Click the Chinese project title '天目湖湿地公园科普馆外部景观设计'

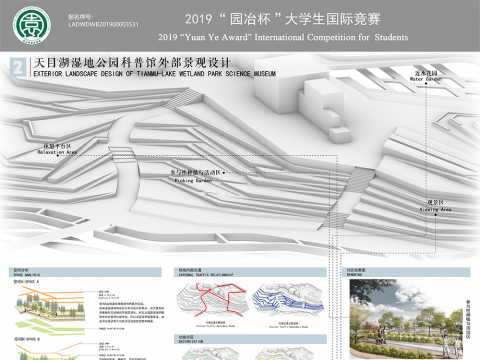coord(132,62)
